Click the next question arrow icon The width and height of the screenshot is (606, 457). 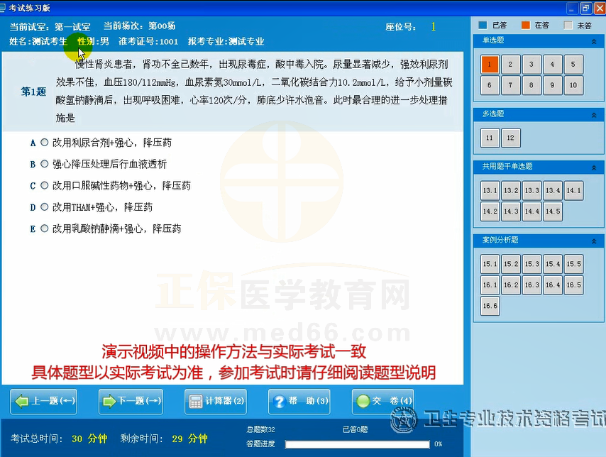(x=112, y=401)
